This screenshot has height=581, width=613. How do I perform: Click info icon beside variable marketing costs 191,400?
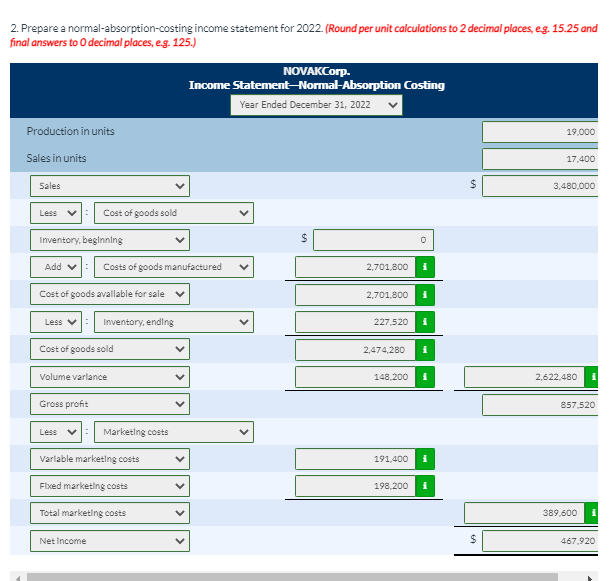pos(425,459)
